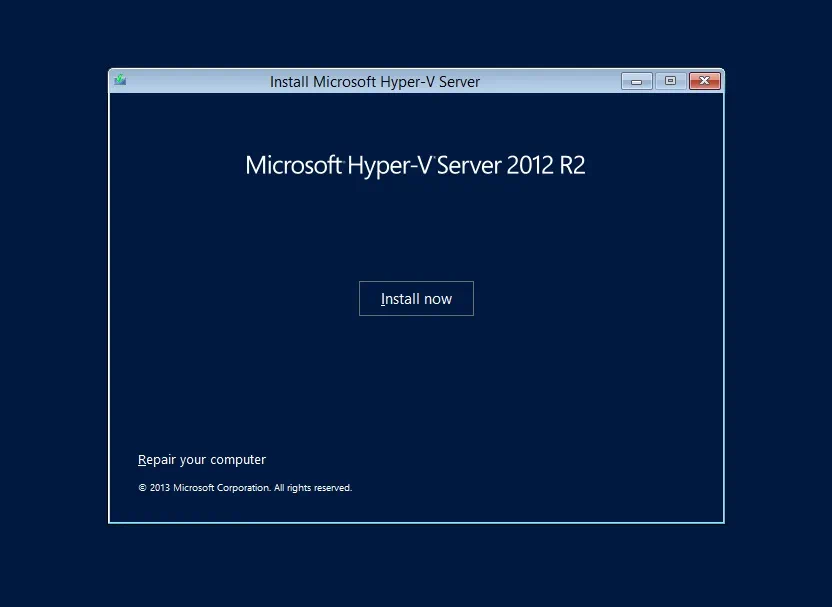Click the word Server in the main heading
This screenshot has width=832, height=607.
469,165
